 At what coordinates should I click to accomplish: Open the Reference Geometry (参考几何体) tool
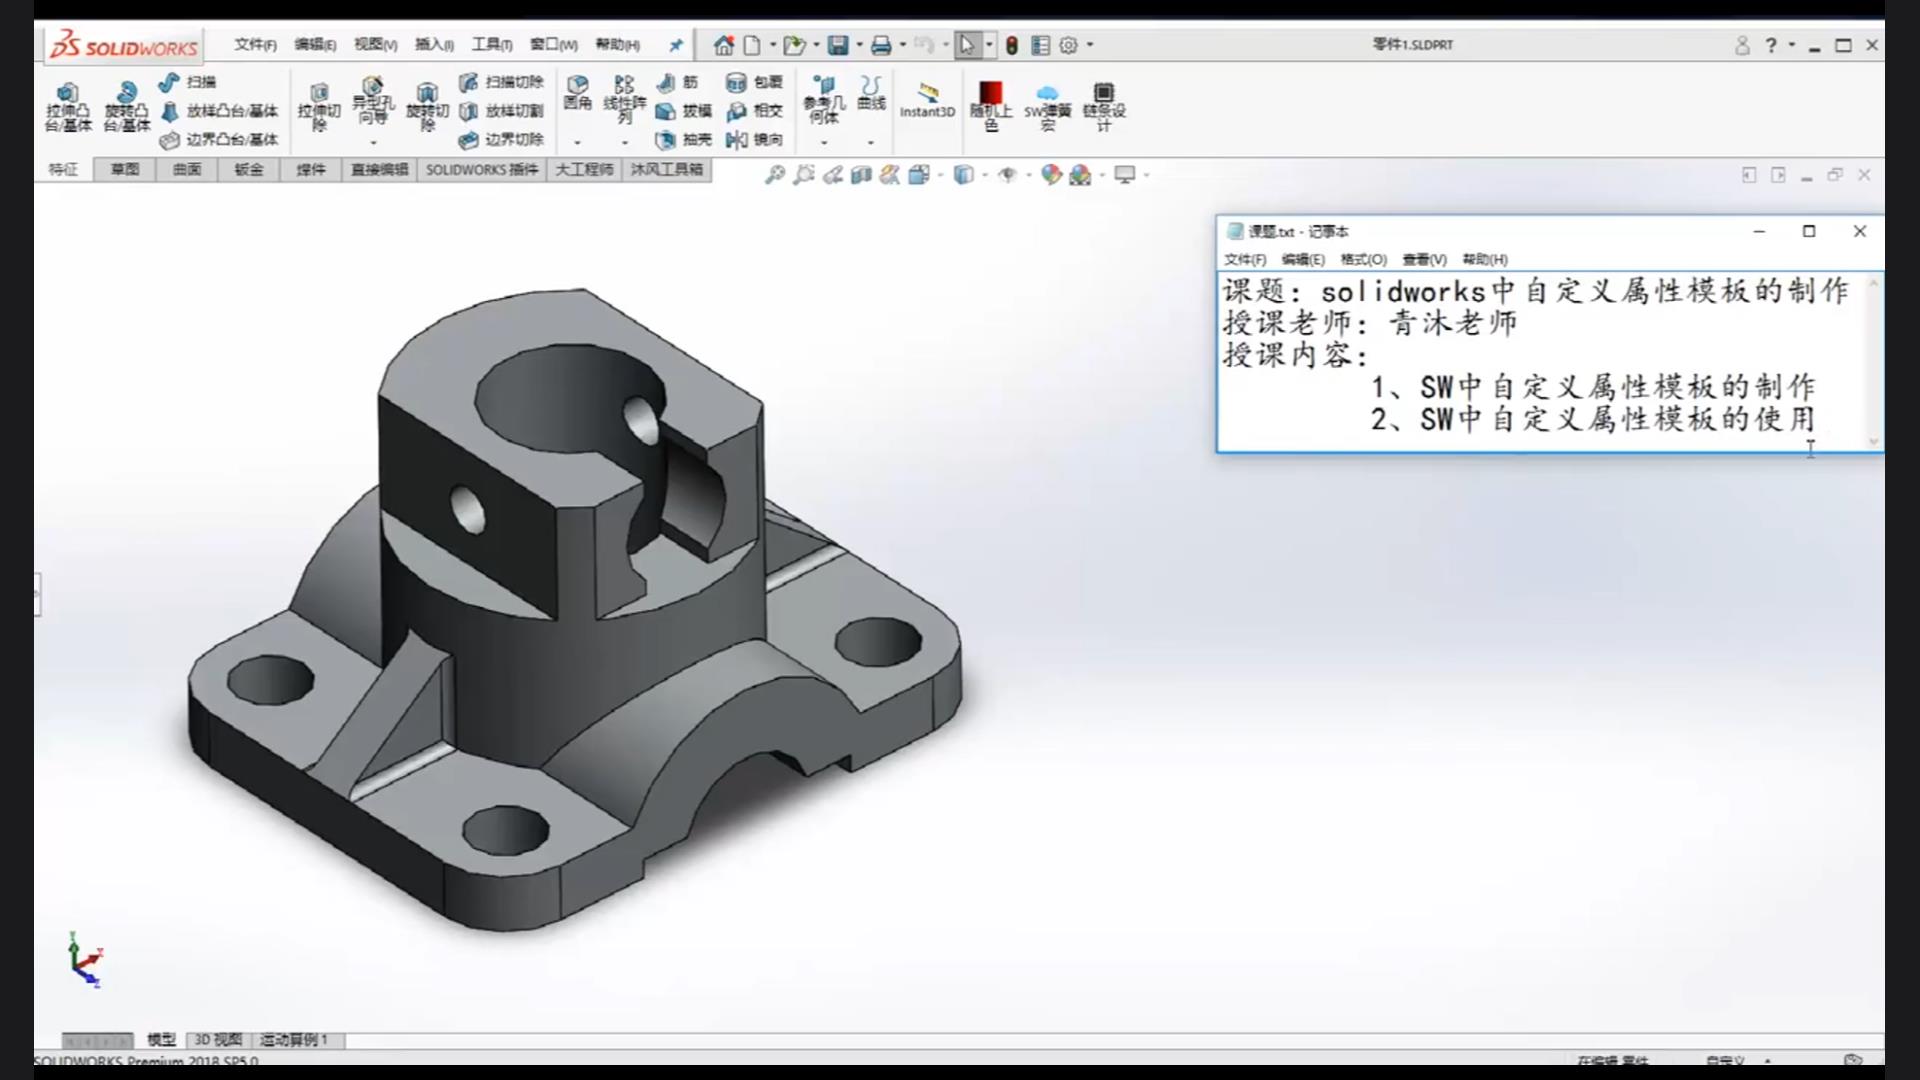coord(824,100)
